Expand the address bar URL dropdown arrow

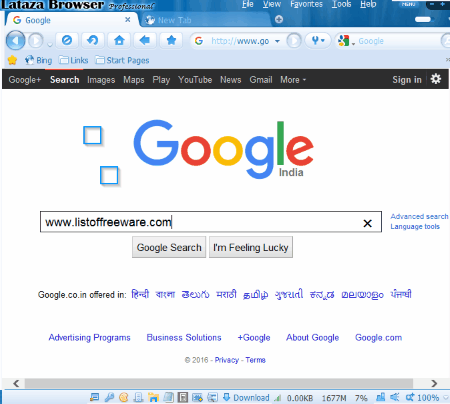[277, 41]
